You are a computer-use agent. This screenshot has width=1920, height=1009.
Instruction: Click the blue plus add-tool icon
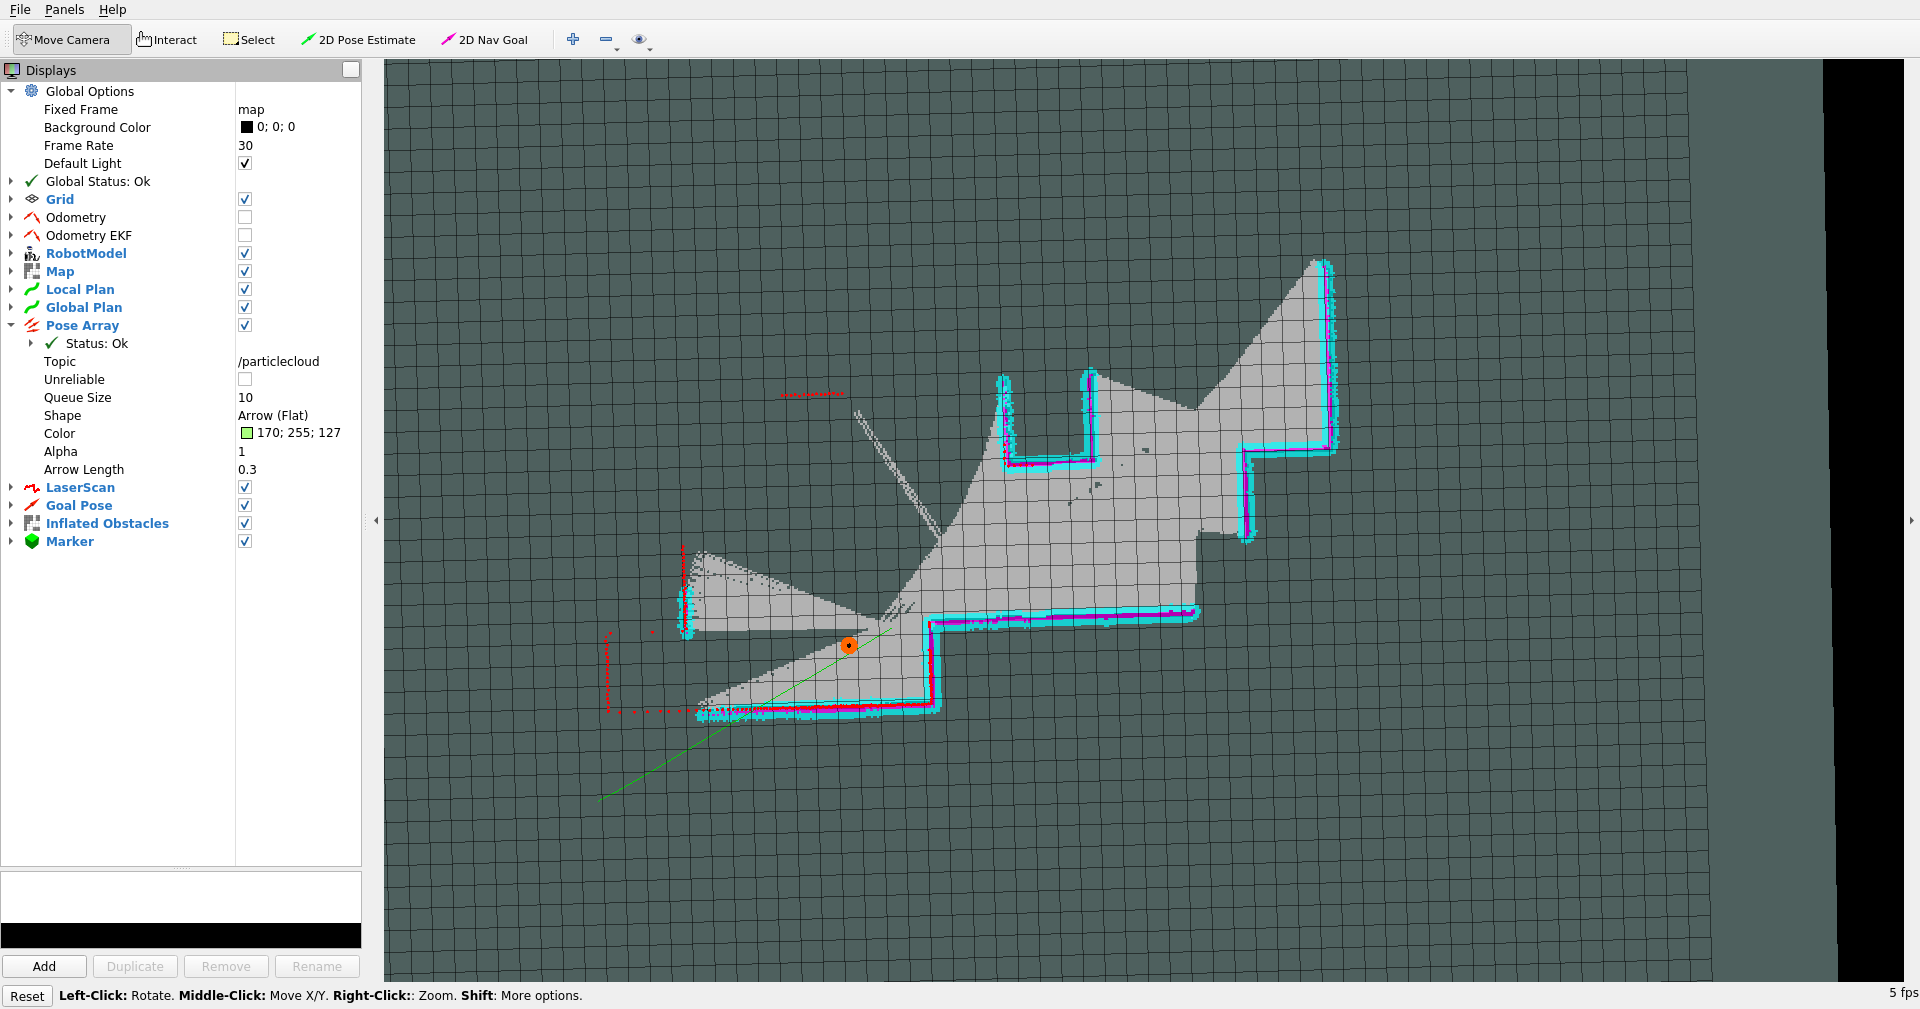[573, 40]
